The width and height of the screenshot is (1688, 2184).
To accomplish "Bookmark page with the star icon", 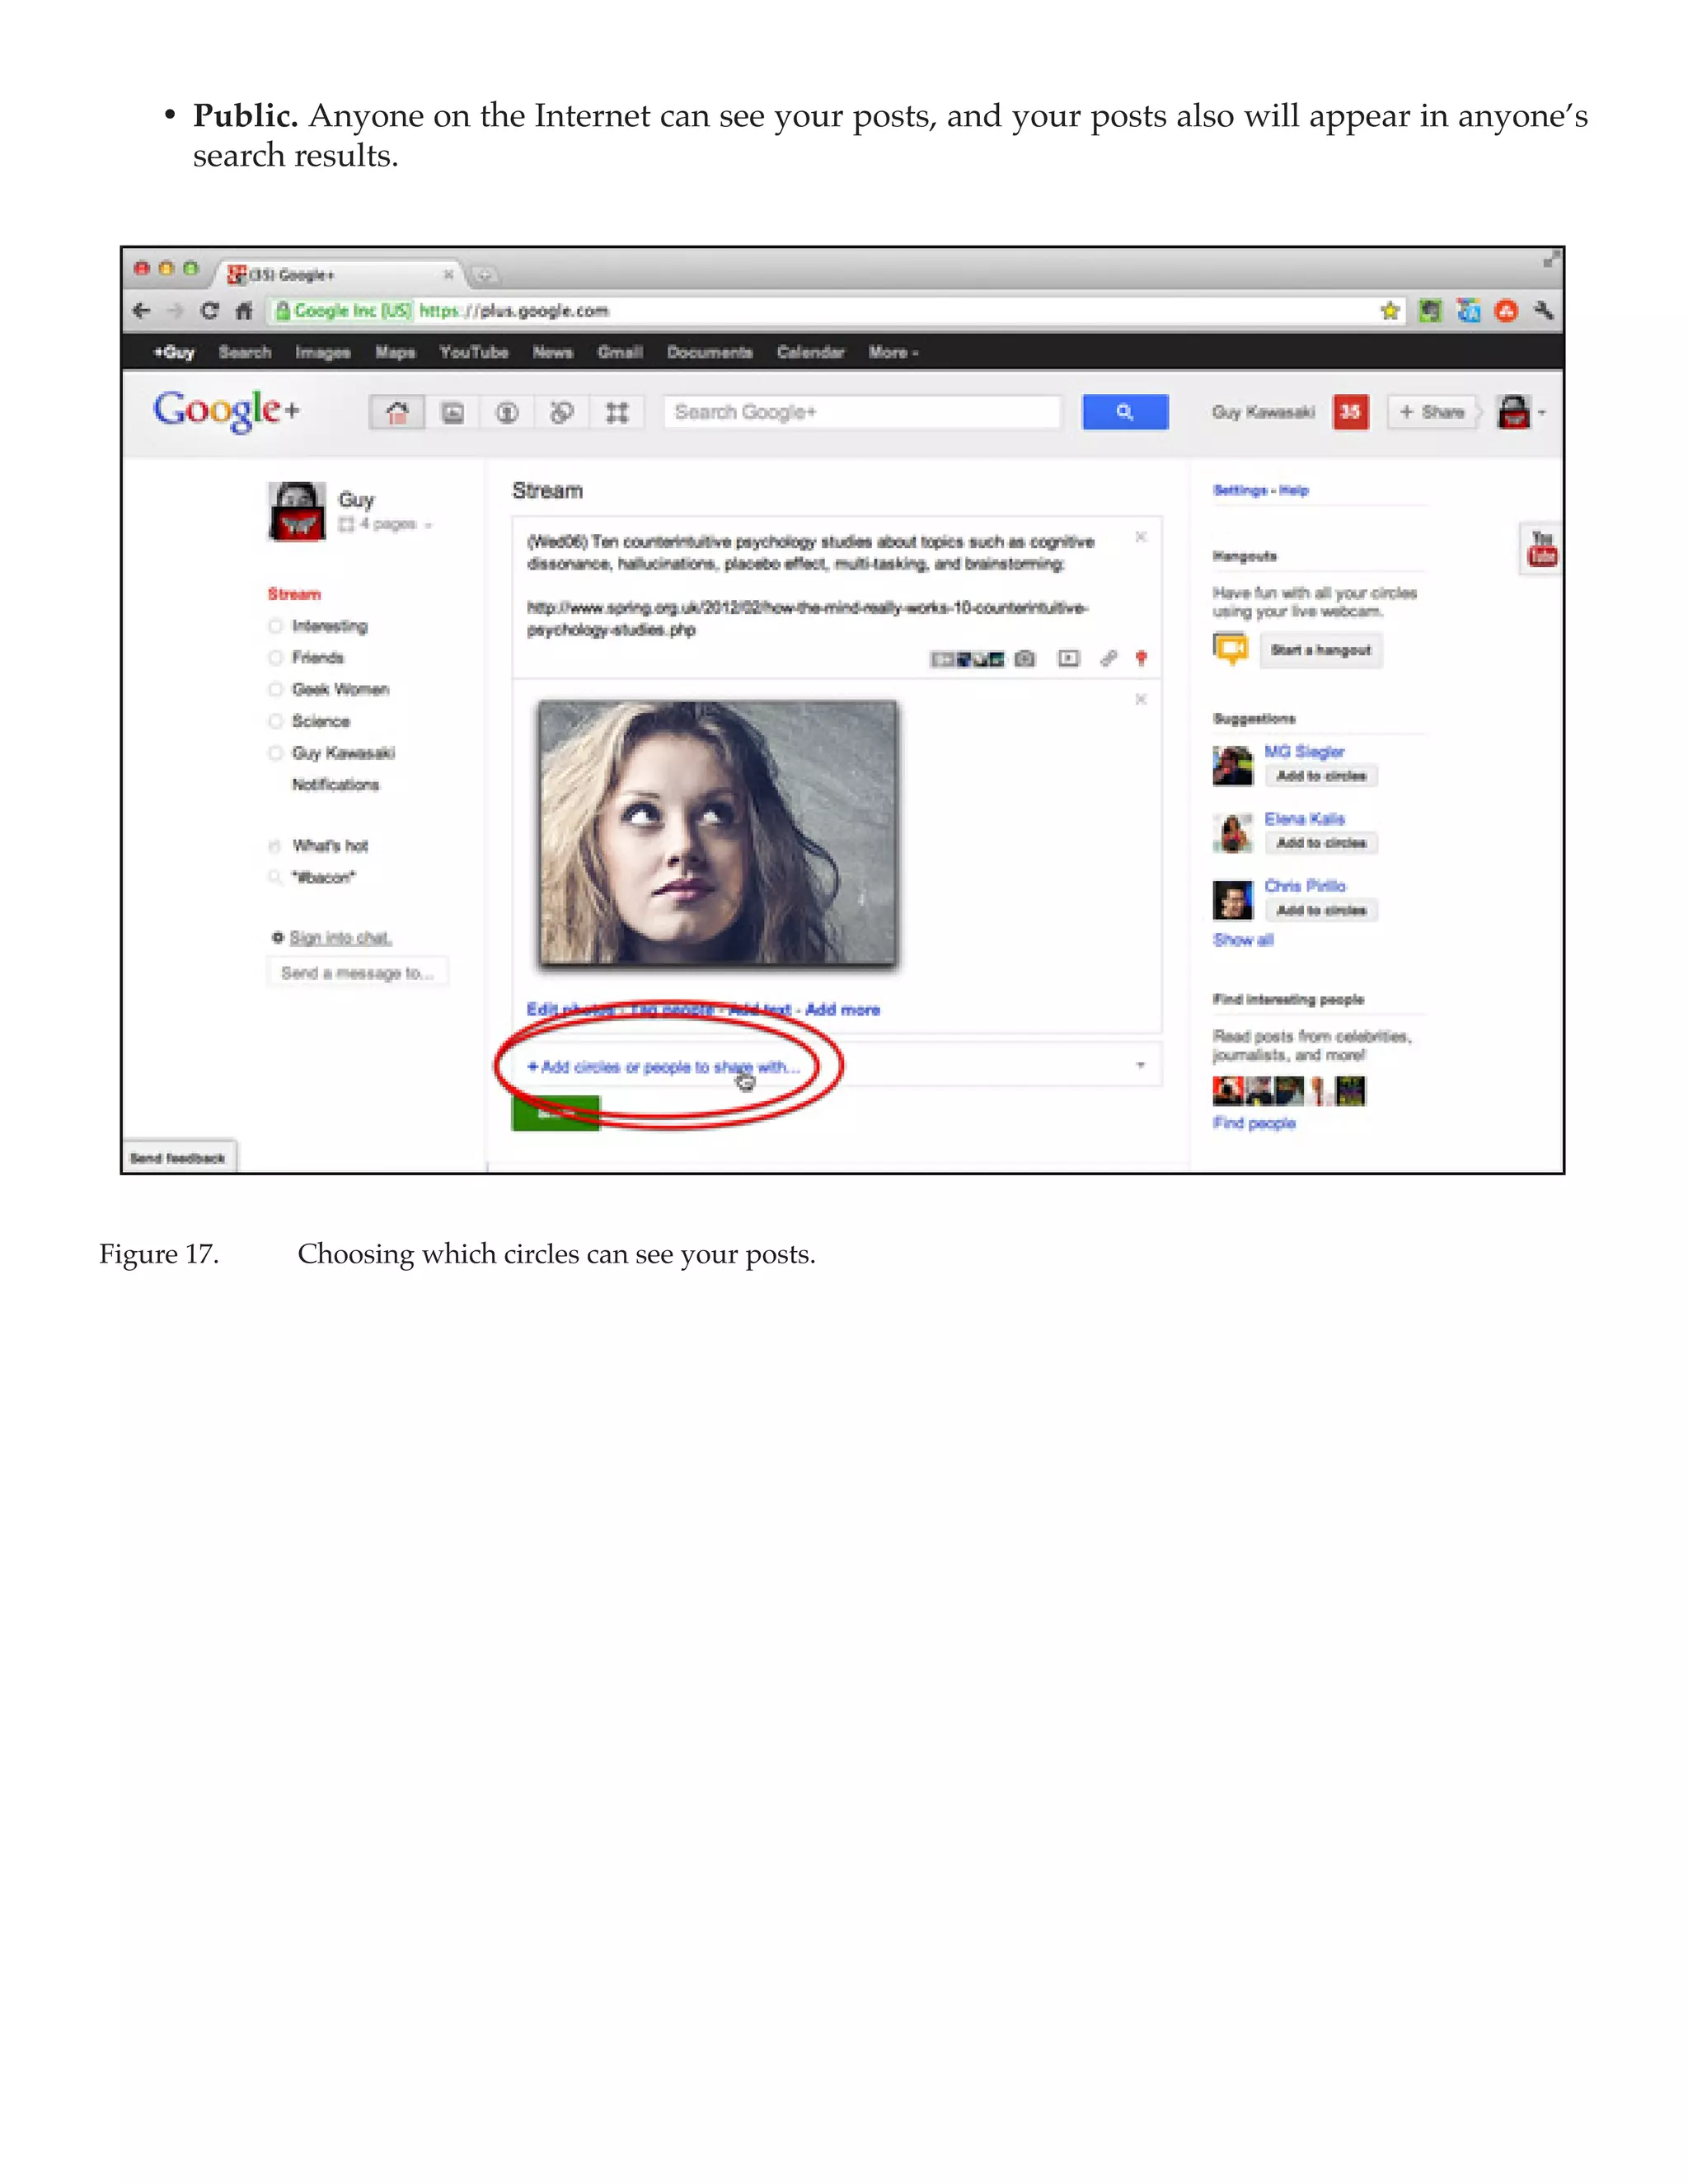I will (1390, 311).
